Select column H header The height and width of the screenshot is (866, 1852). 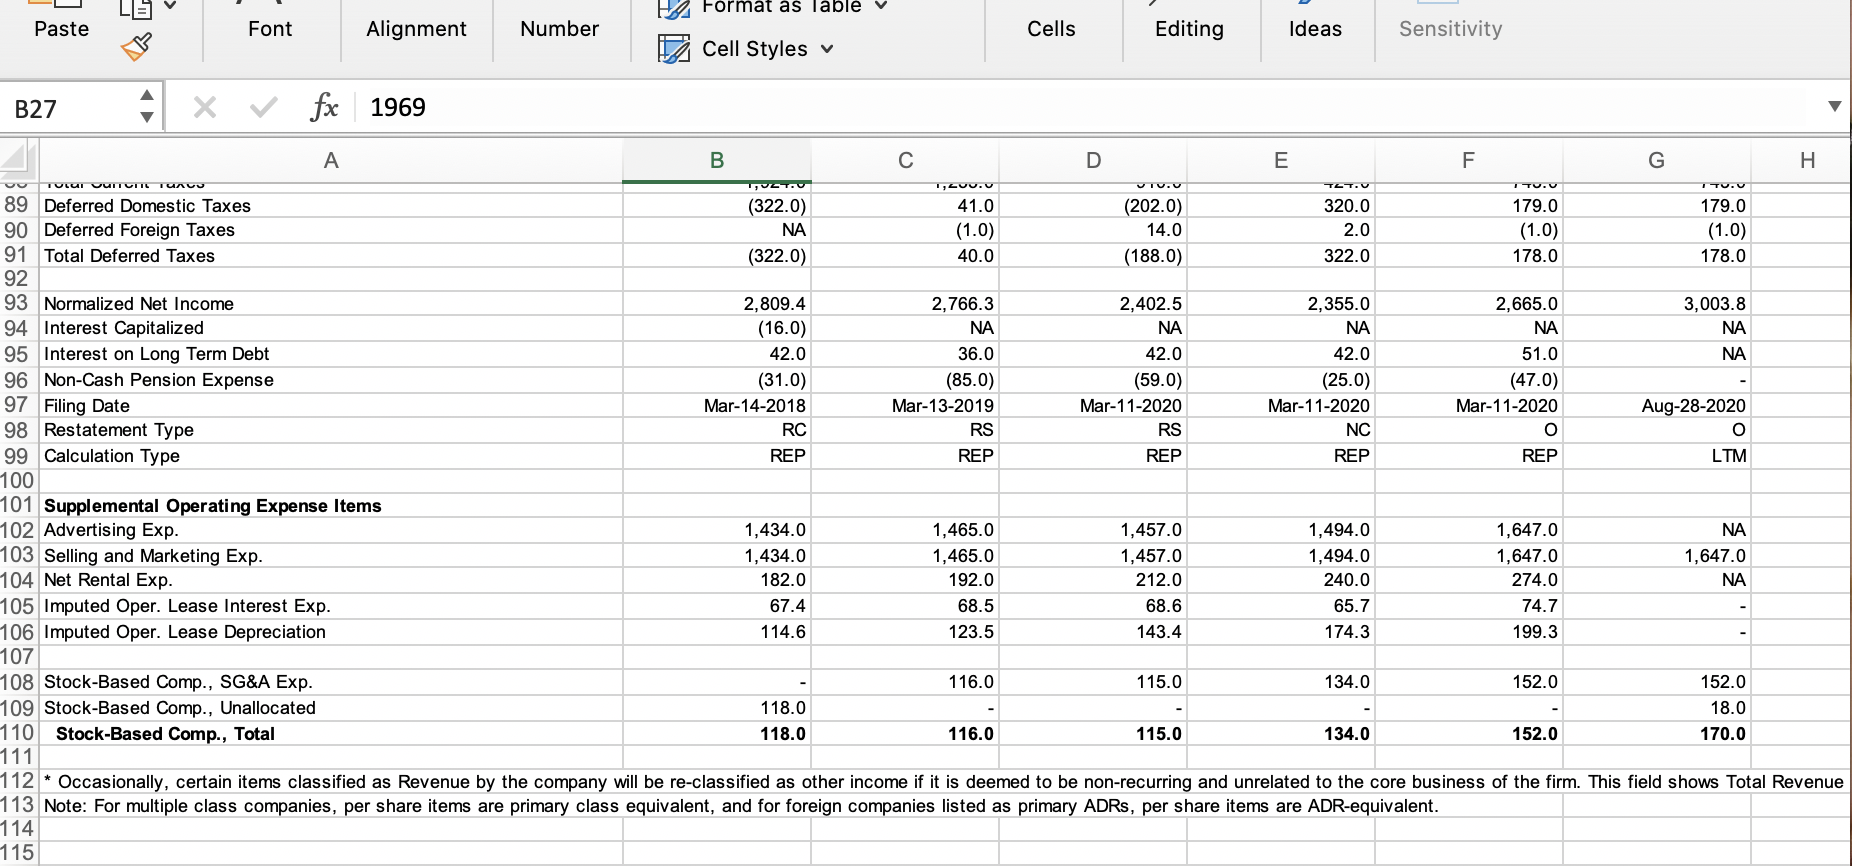[1806, 160]
